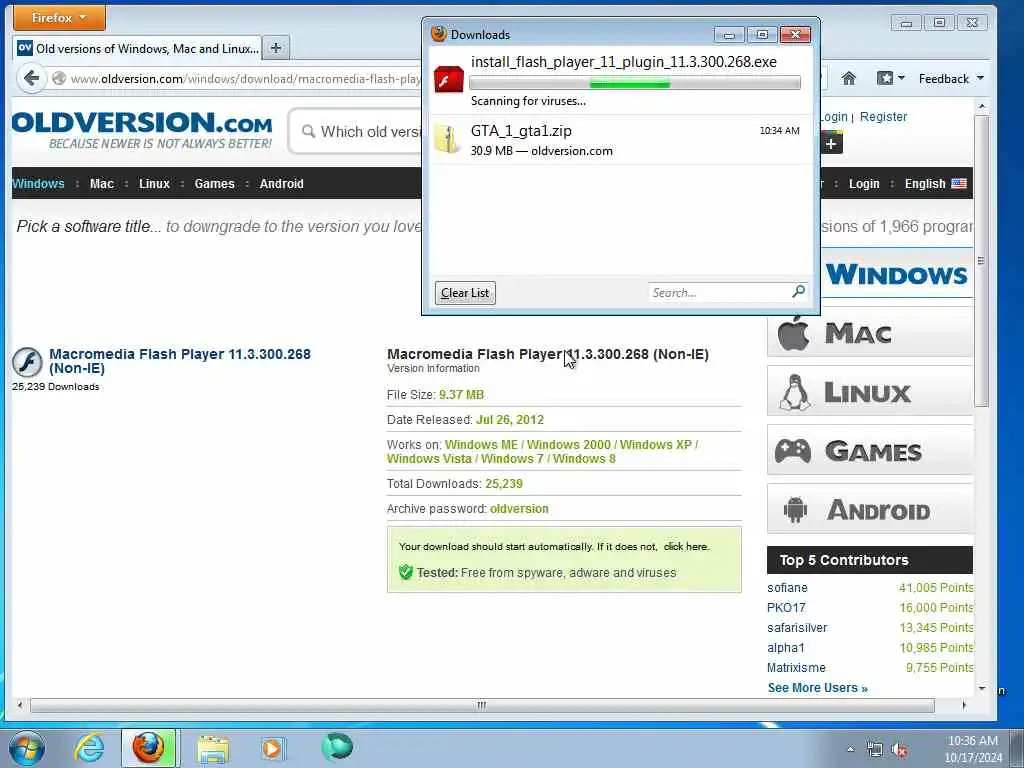Click the GAMES category button with gamepad

point(870,451)
